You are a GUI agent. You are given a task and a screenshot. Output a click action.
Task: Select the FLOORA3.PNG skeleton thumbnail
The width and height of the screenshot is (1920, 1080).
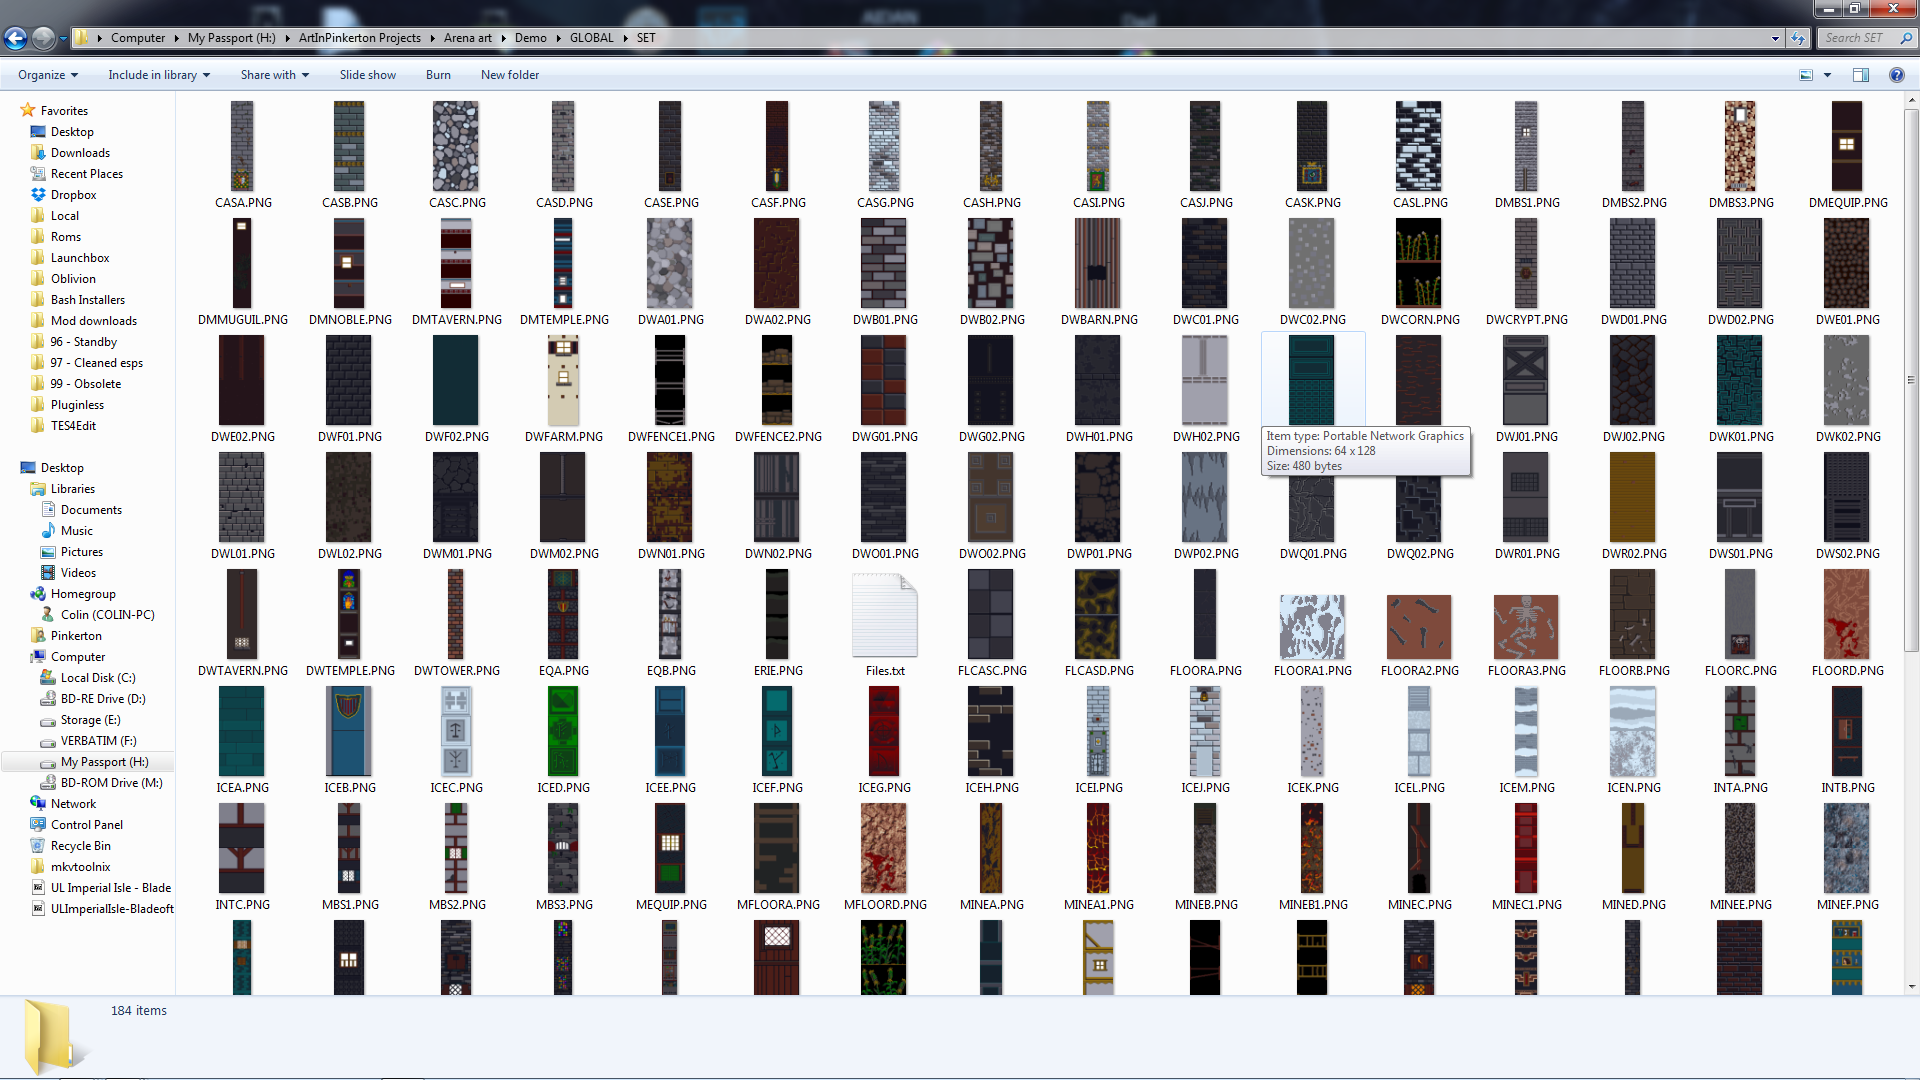click(1525, 628)
